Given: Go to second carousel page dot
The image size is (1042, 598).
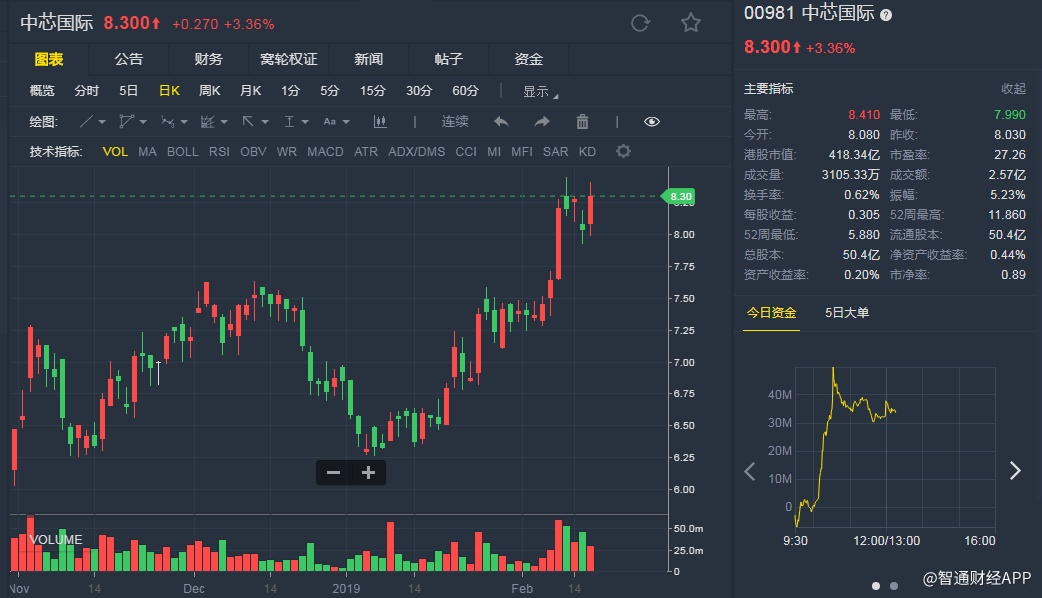Looking at the screenshot, I should (x=894, y=586).
